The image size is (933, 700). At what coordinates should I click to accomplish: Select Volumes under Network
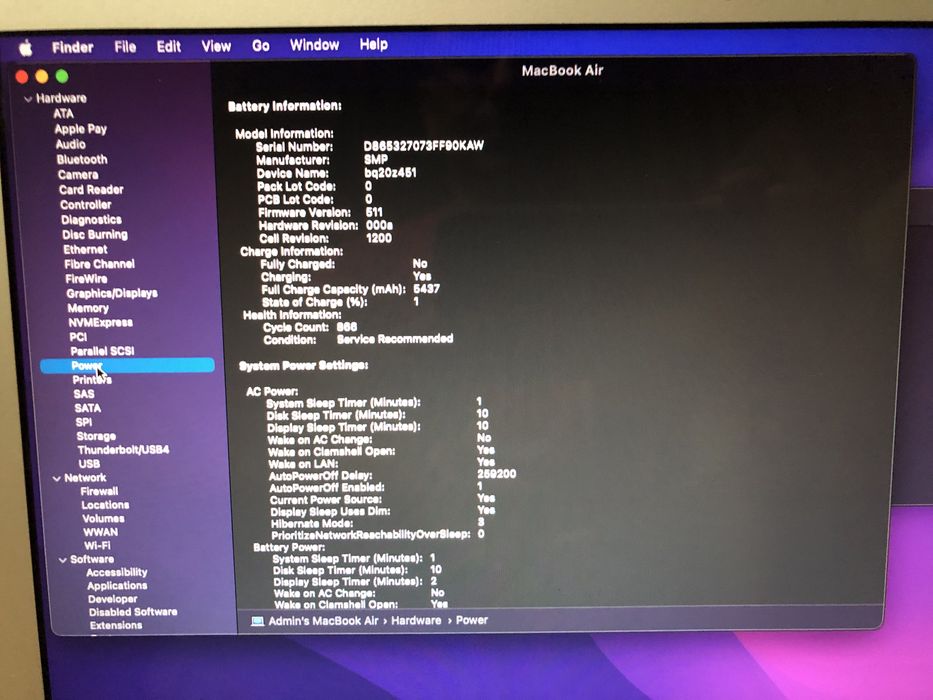pos(104,518)
